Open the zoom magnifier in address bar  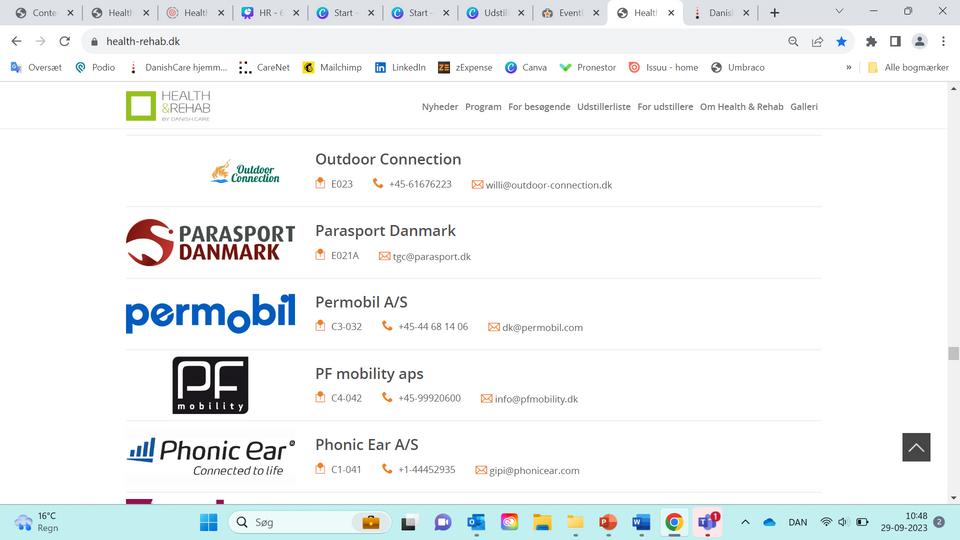[793, 42]
